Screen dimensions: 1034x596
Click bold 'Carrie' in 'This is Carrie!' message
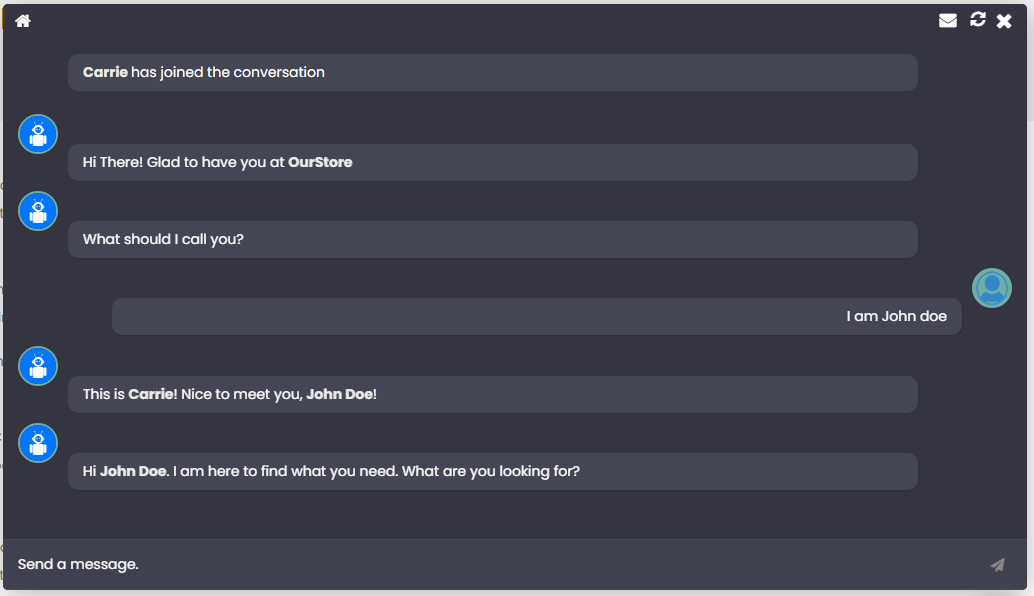[x=151, y=394]
